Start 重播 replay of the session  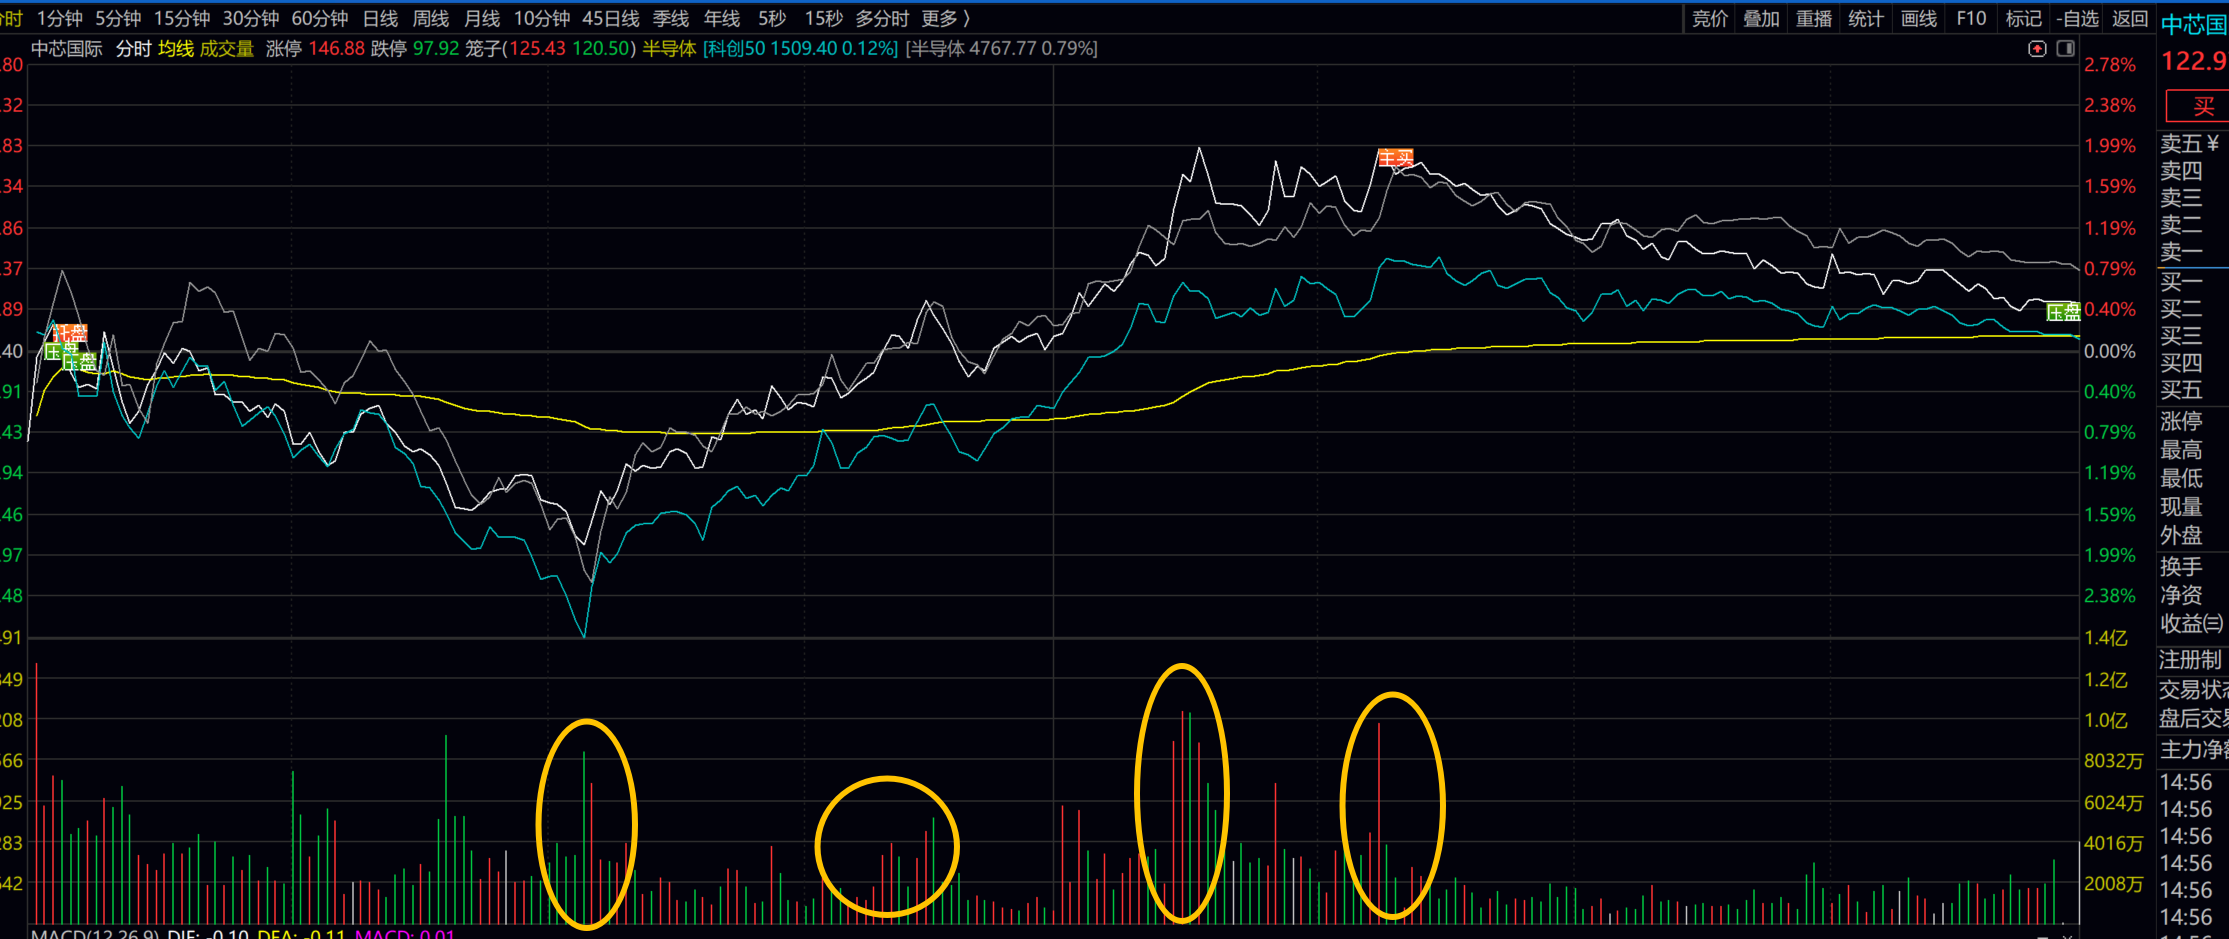[1813, 18]
